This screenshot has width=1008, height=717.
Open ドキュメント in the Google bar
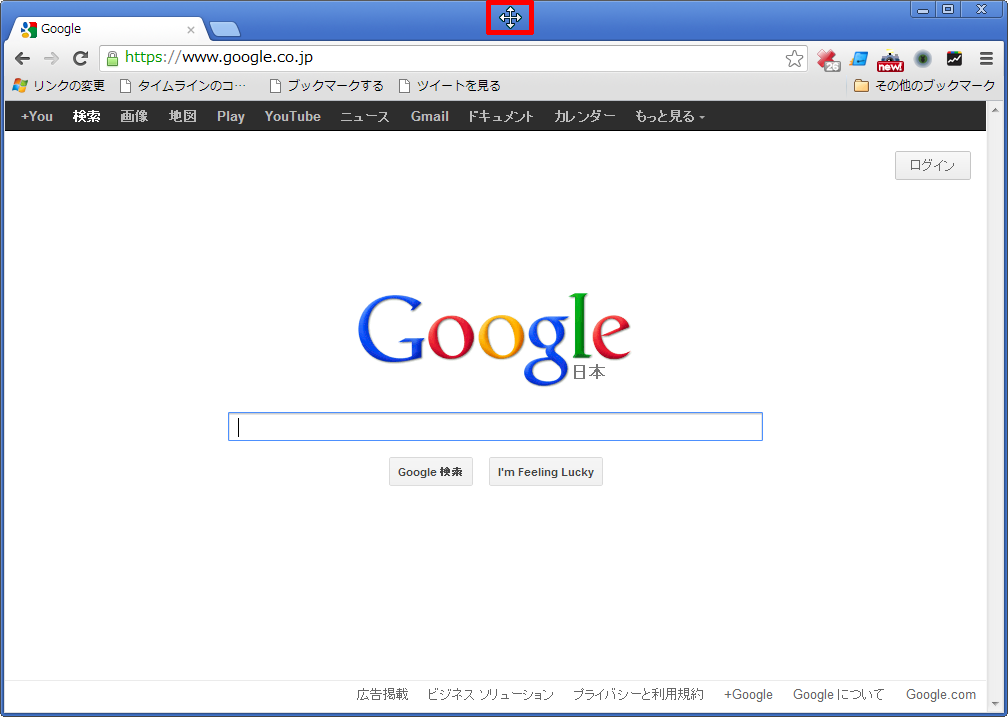501,116
